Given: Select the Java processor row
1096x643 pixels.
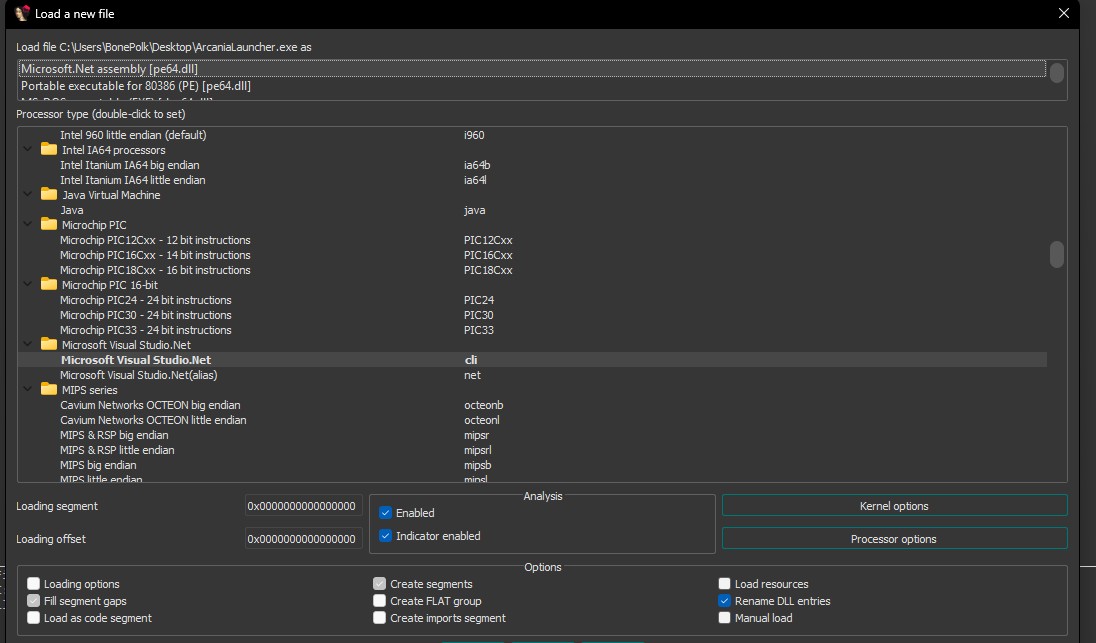Looking at the screenshot, I should [x=532, y=210].
